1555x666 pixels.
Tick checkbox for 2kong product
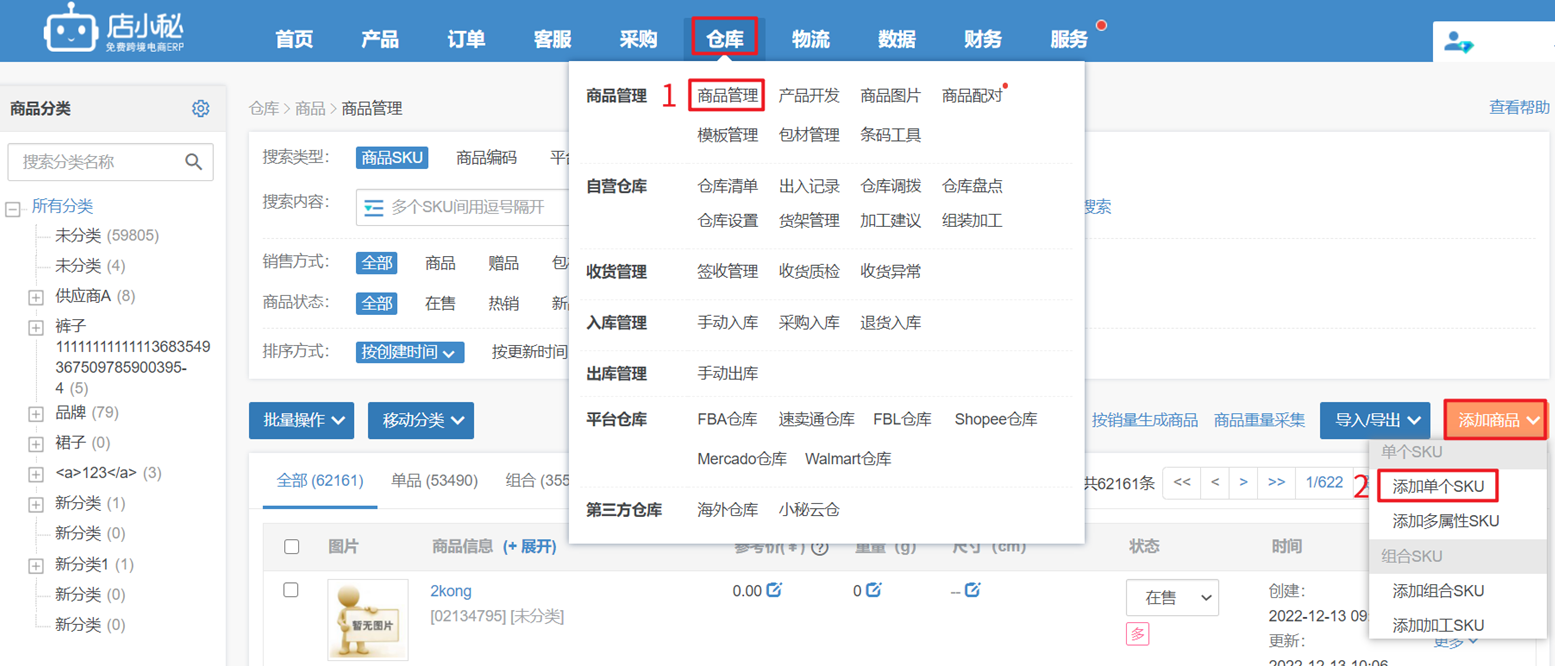tap(291, 590)
